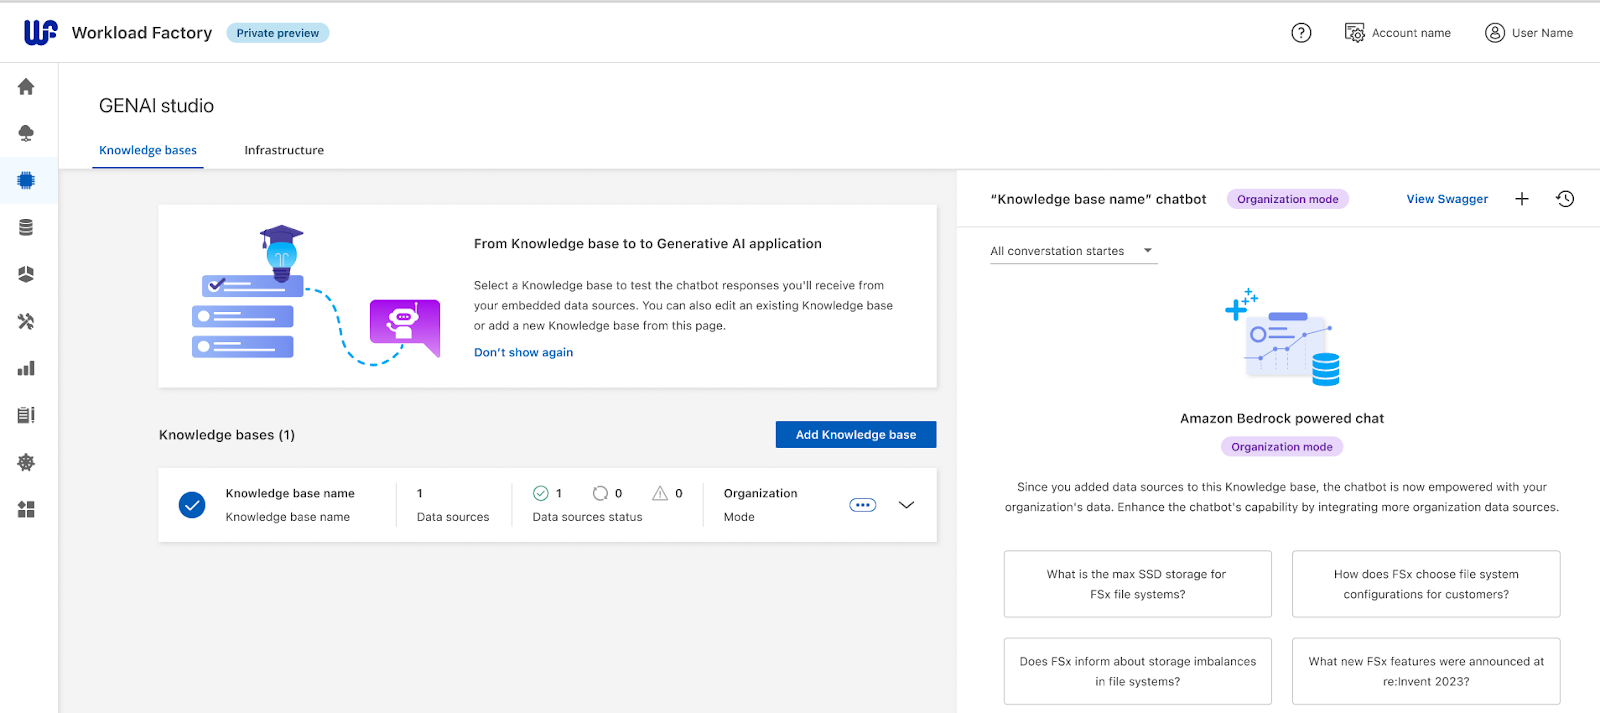Open the database sidebar icon
This screenshot has width=1600, height=713.
(x=26, y=227)
